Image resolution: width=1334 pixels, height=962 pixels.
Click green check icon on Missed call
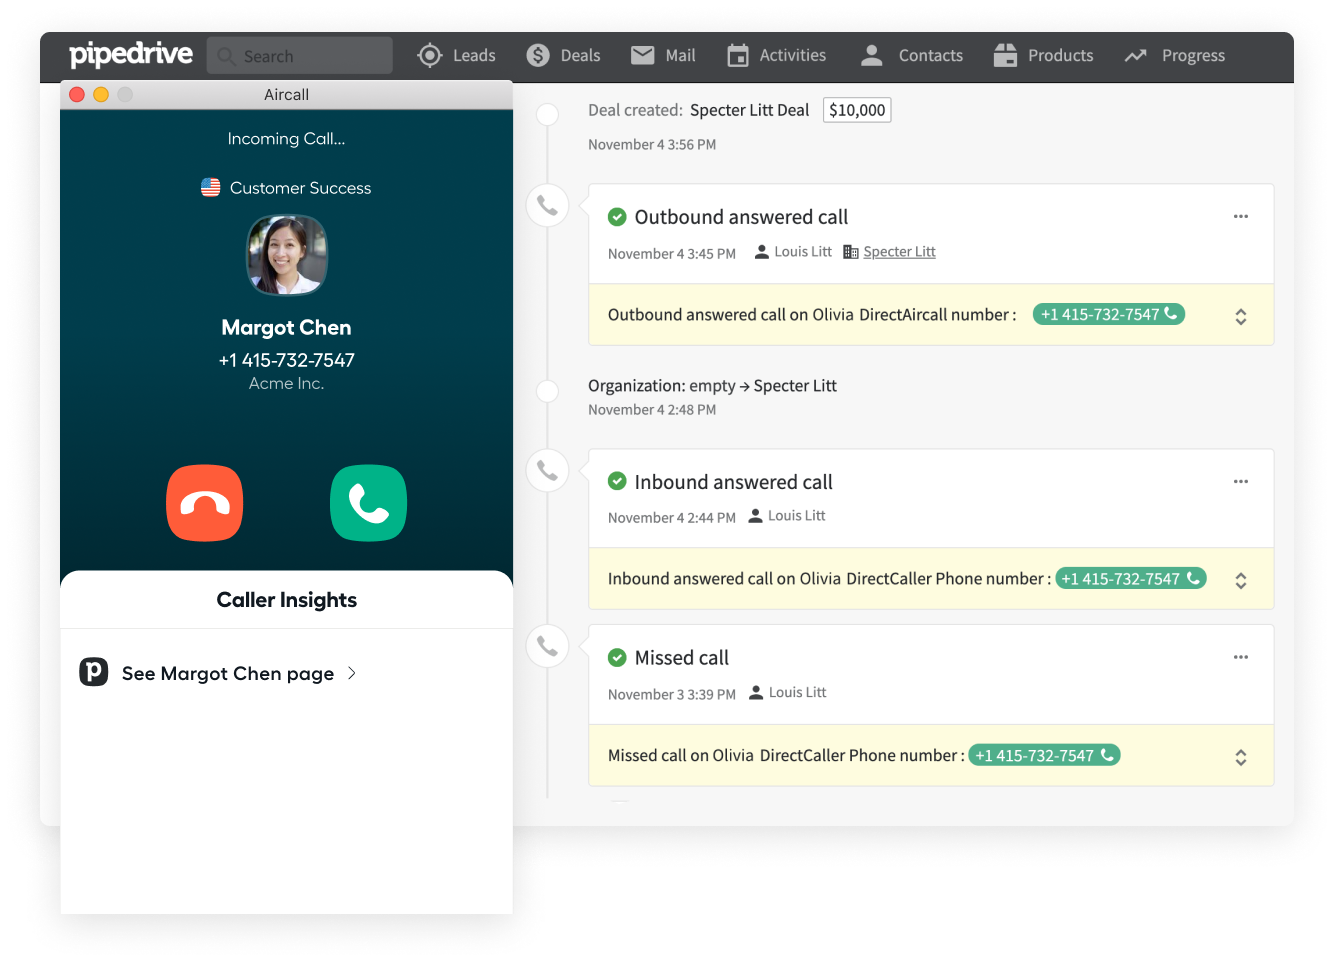pos(618,657)
